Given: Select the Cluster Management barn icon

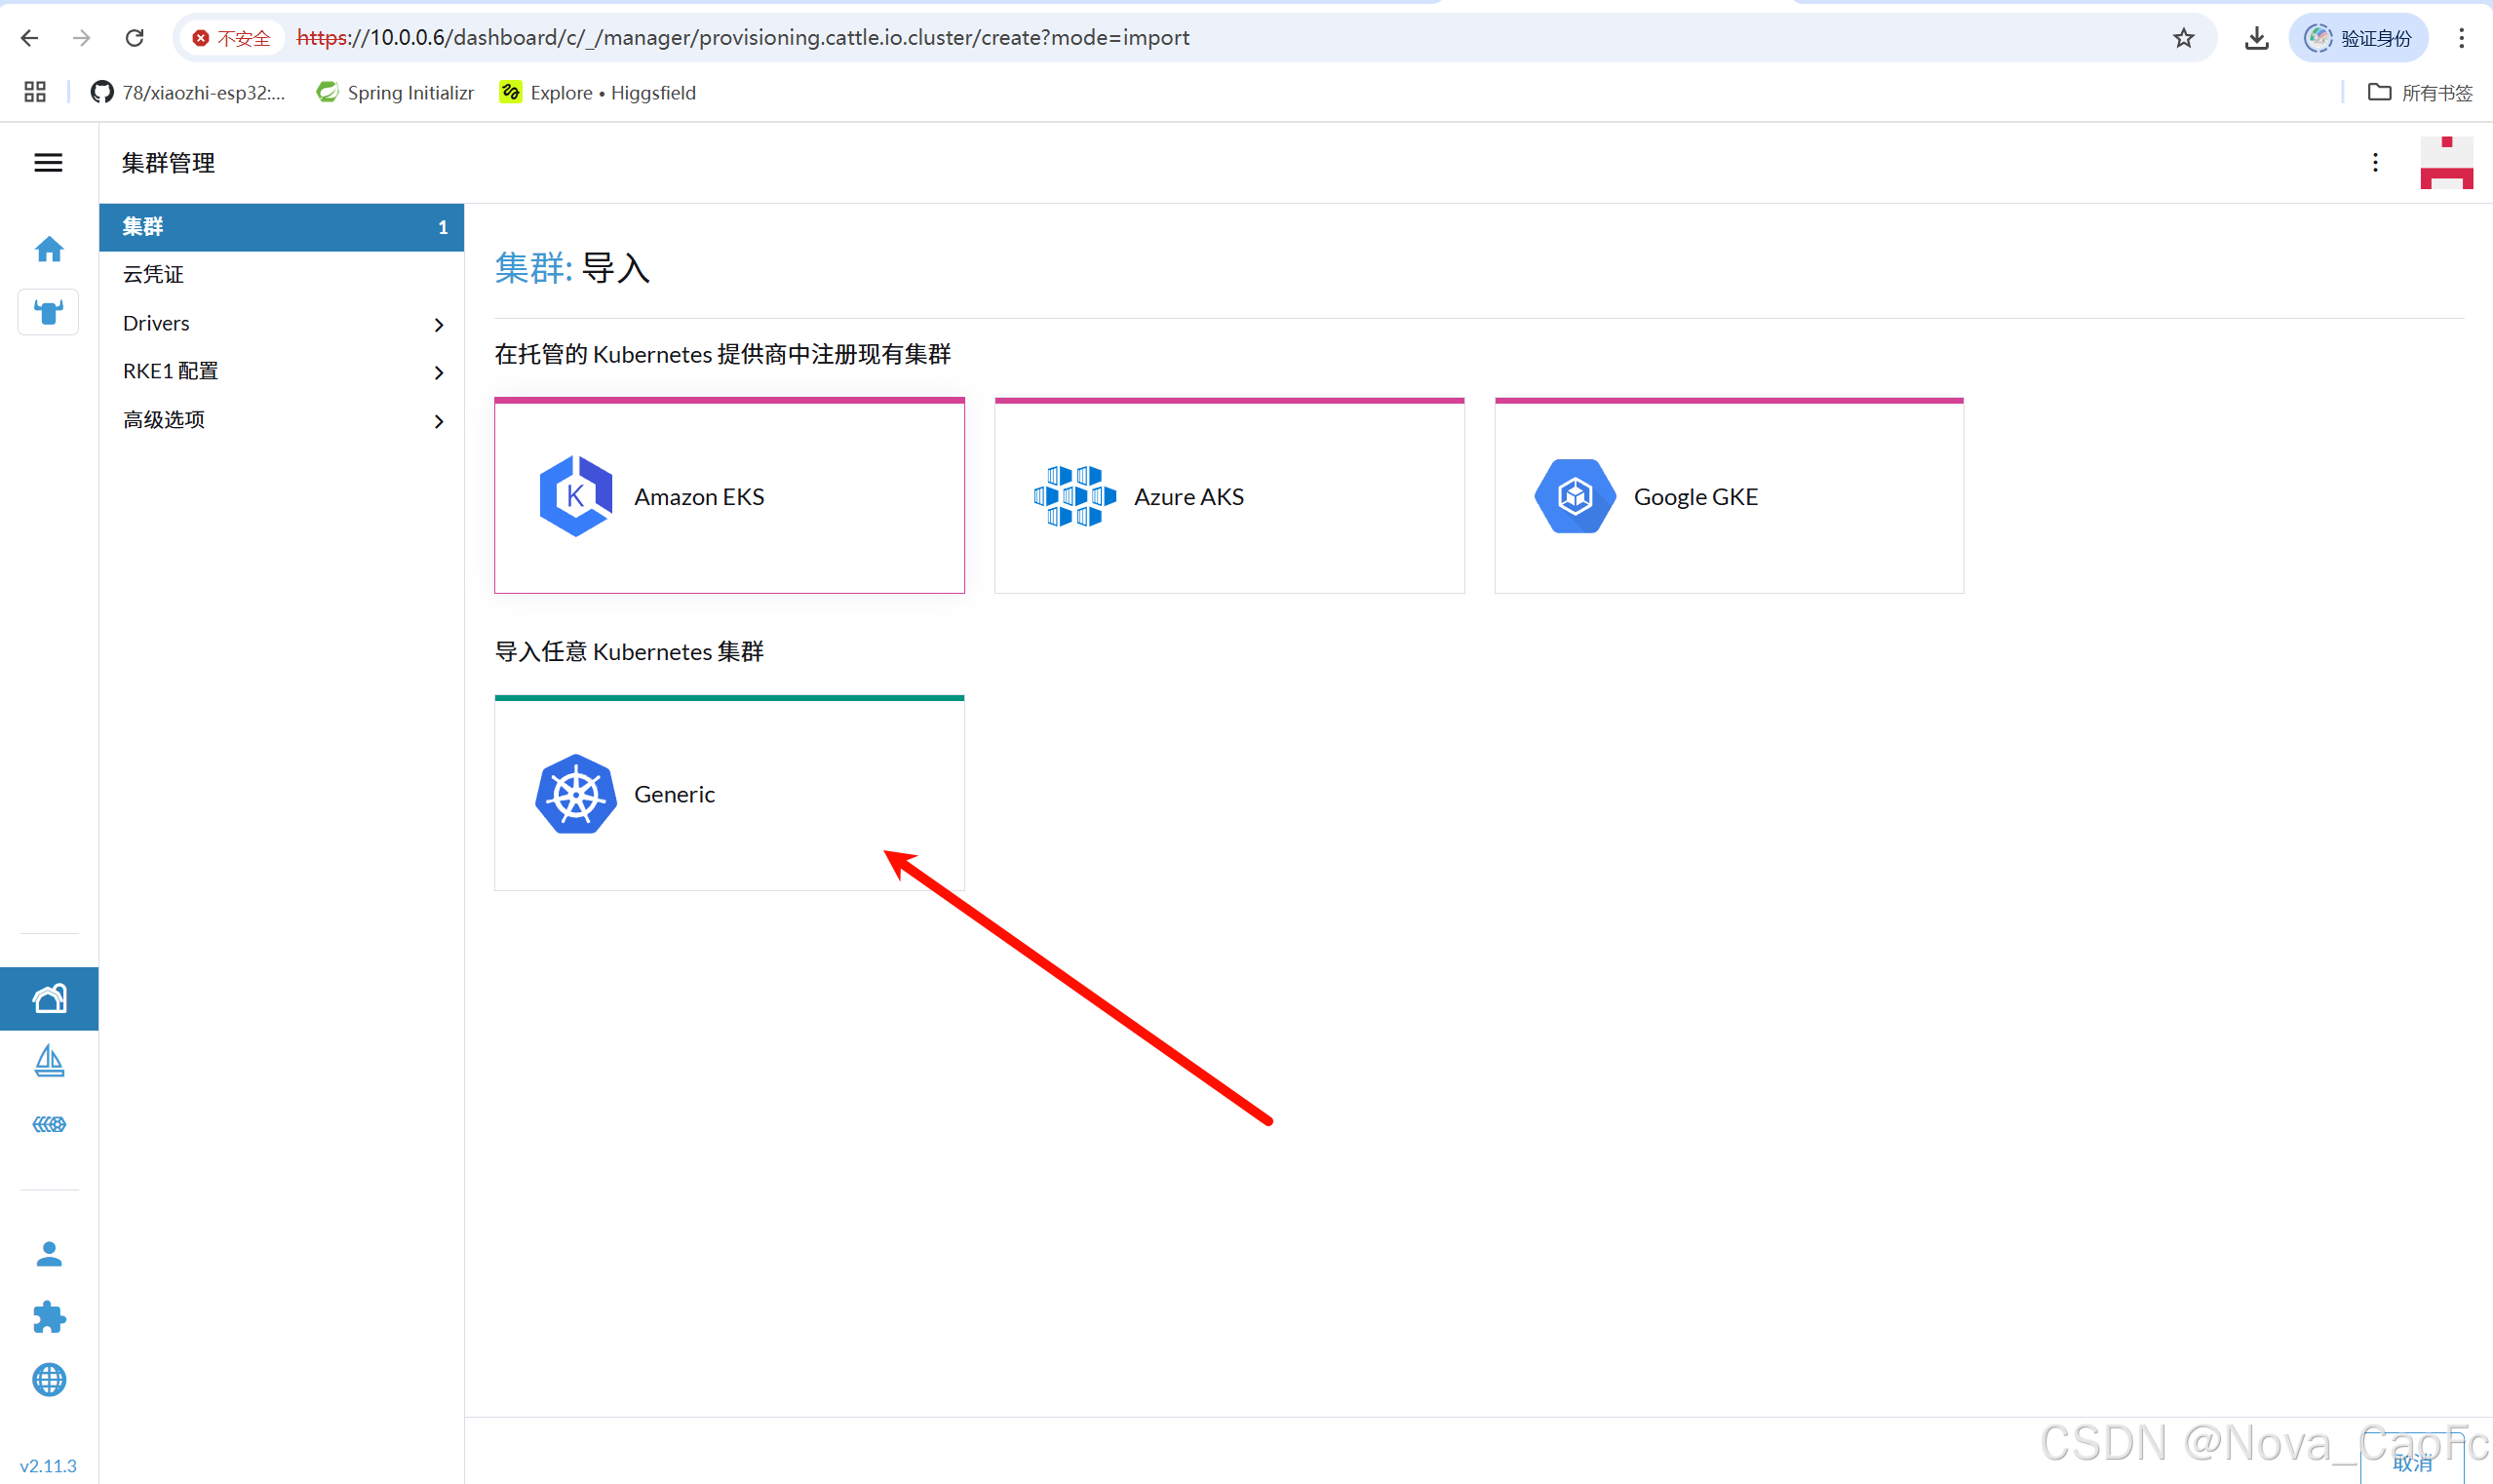Looking at the screenshot, I should [49, 998].
